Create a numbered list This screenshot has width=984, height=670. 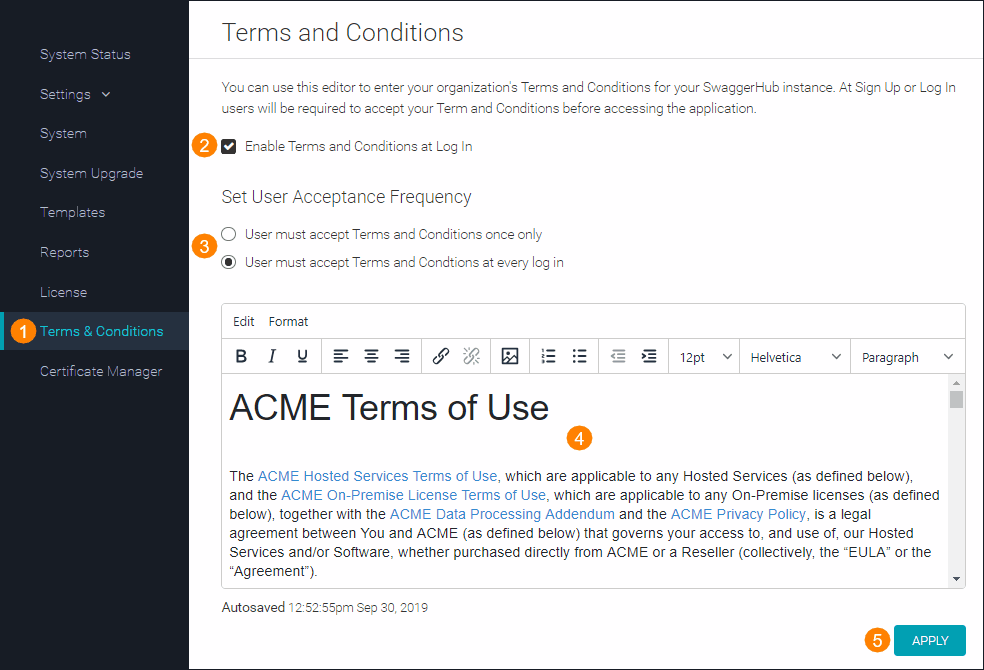(x=548, y=356)
